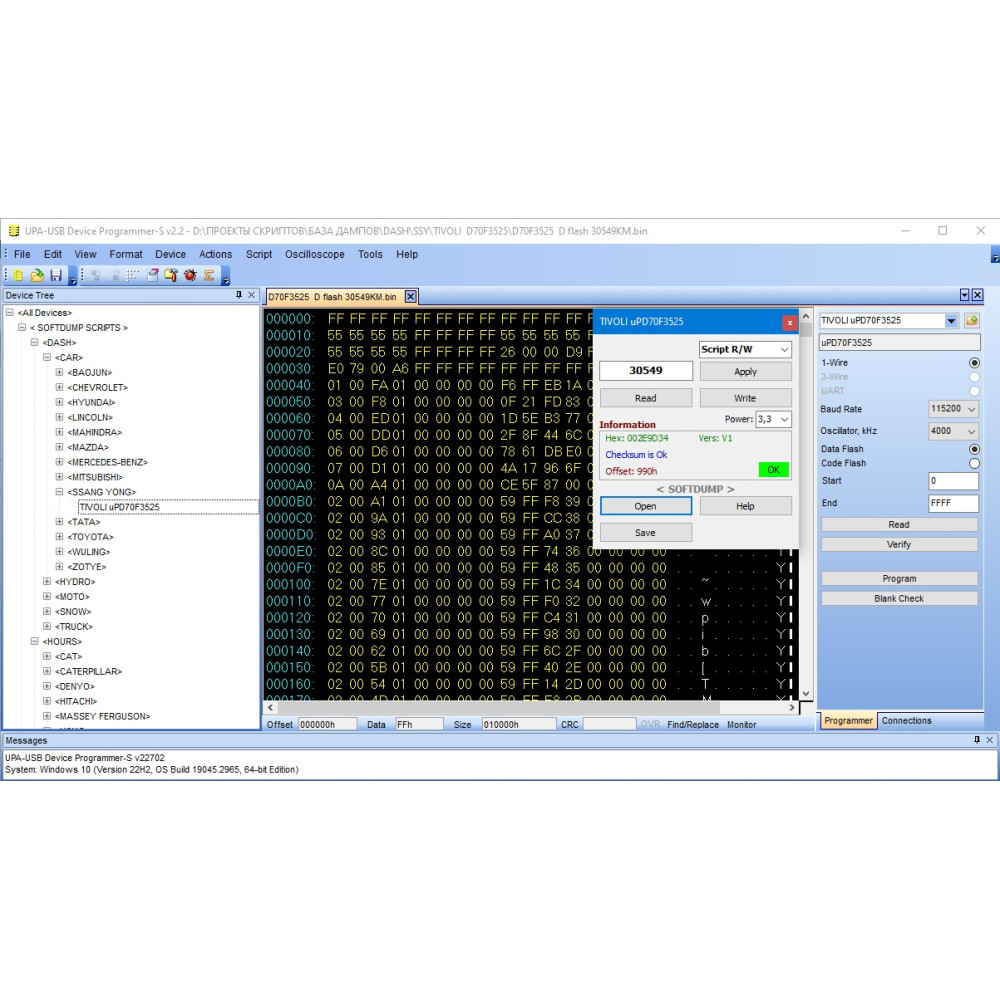Click the Verify button
This screenshot has height=1000, width=1000.
click(899, 545)
